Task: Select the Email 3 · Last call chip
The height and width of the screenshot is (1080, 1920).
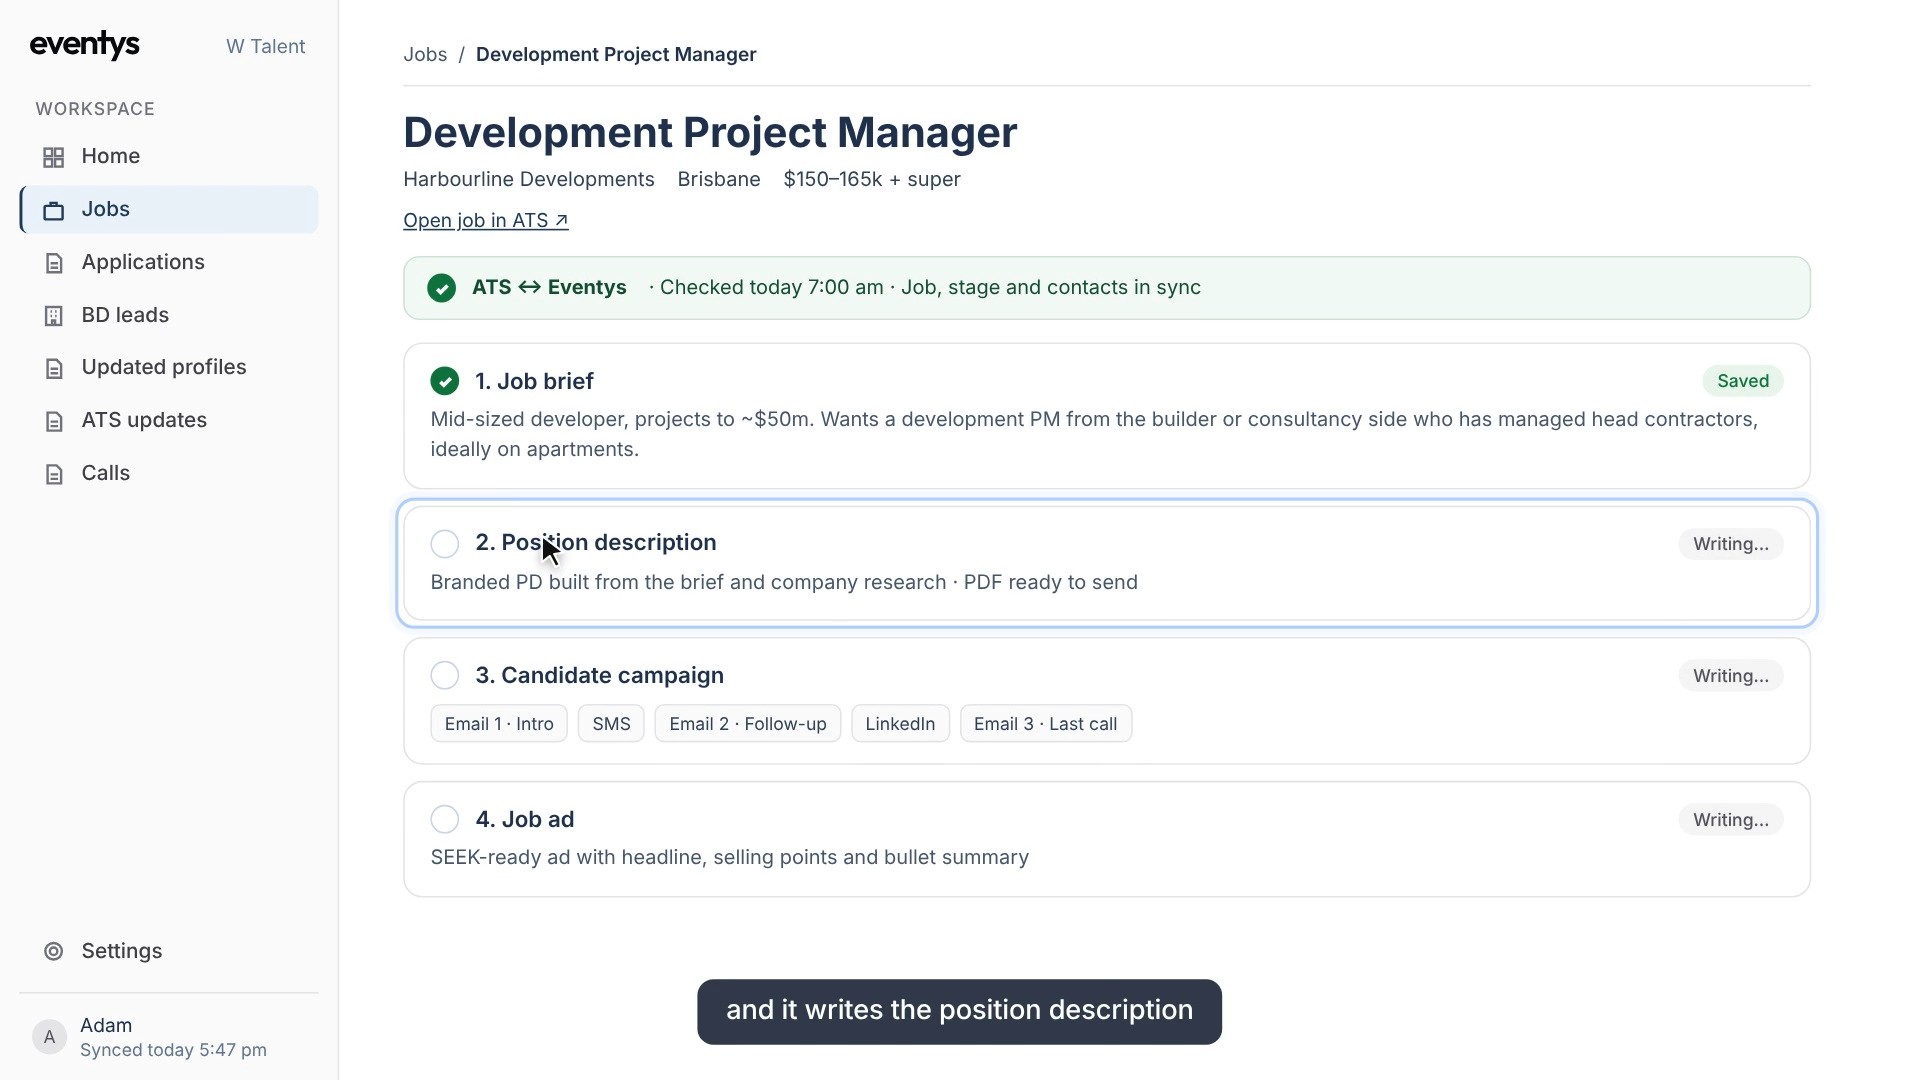Action: coord(1046,724)
